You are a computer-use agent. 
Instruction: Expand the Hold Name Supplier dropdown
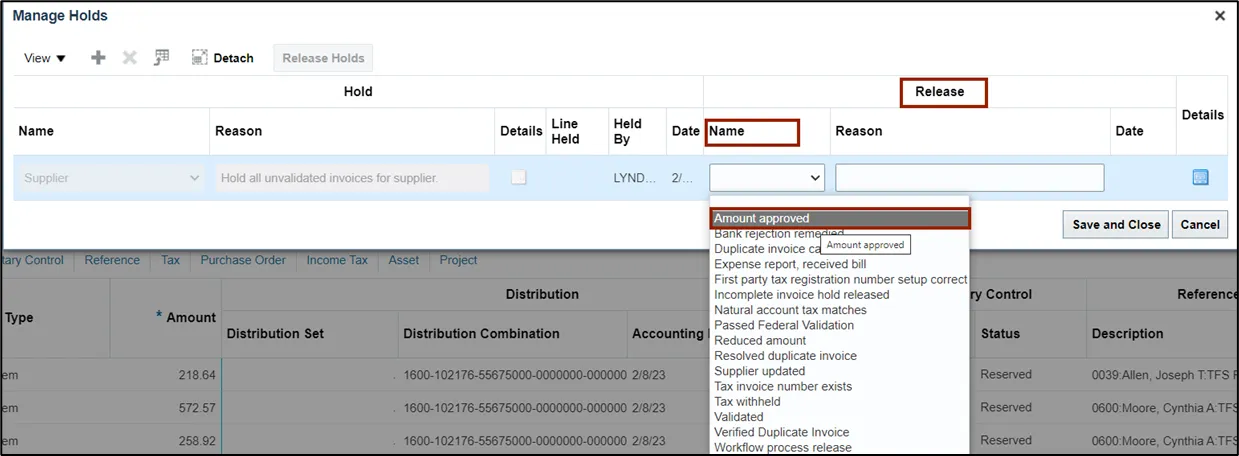click(111, 178)
